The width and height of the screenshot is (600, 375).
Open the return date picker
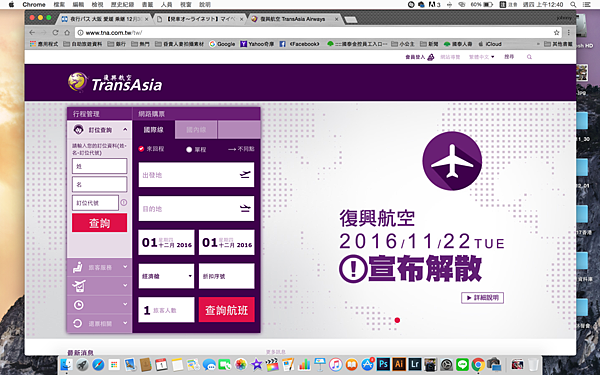(227, 242)
